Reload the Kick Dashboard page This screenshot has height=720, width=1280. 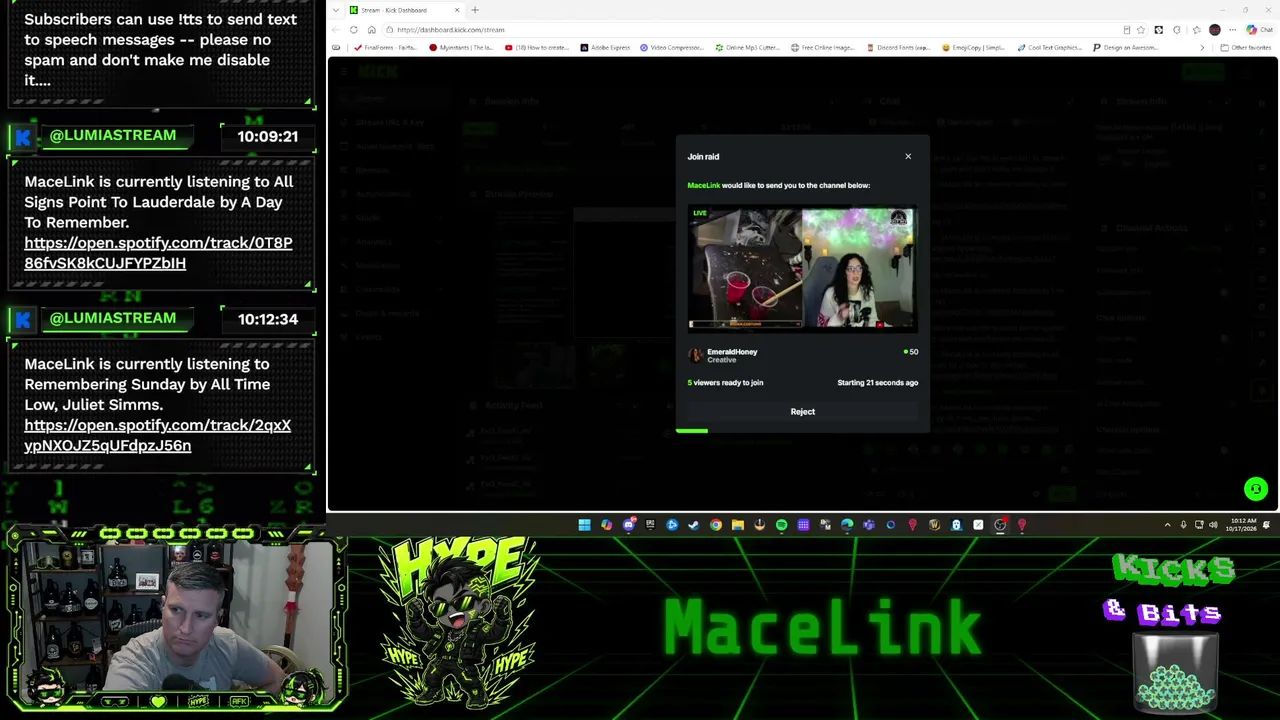point(353,29)
